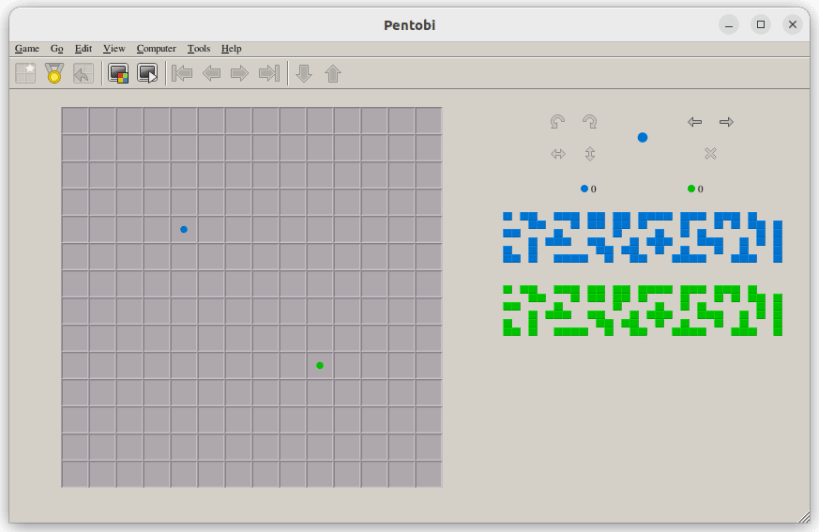Start a new game with toolbar icon
Viewport: 819px width, 532px height.
[x=26, y=73]
